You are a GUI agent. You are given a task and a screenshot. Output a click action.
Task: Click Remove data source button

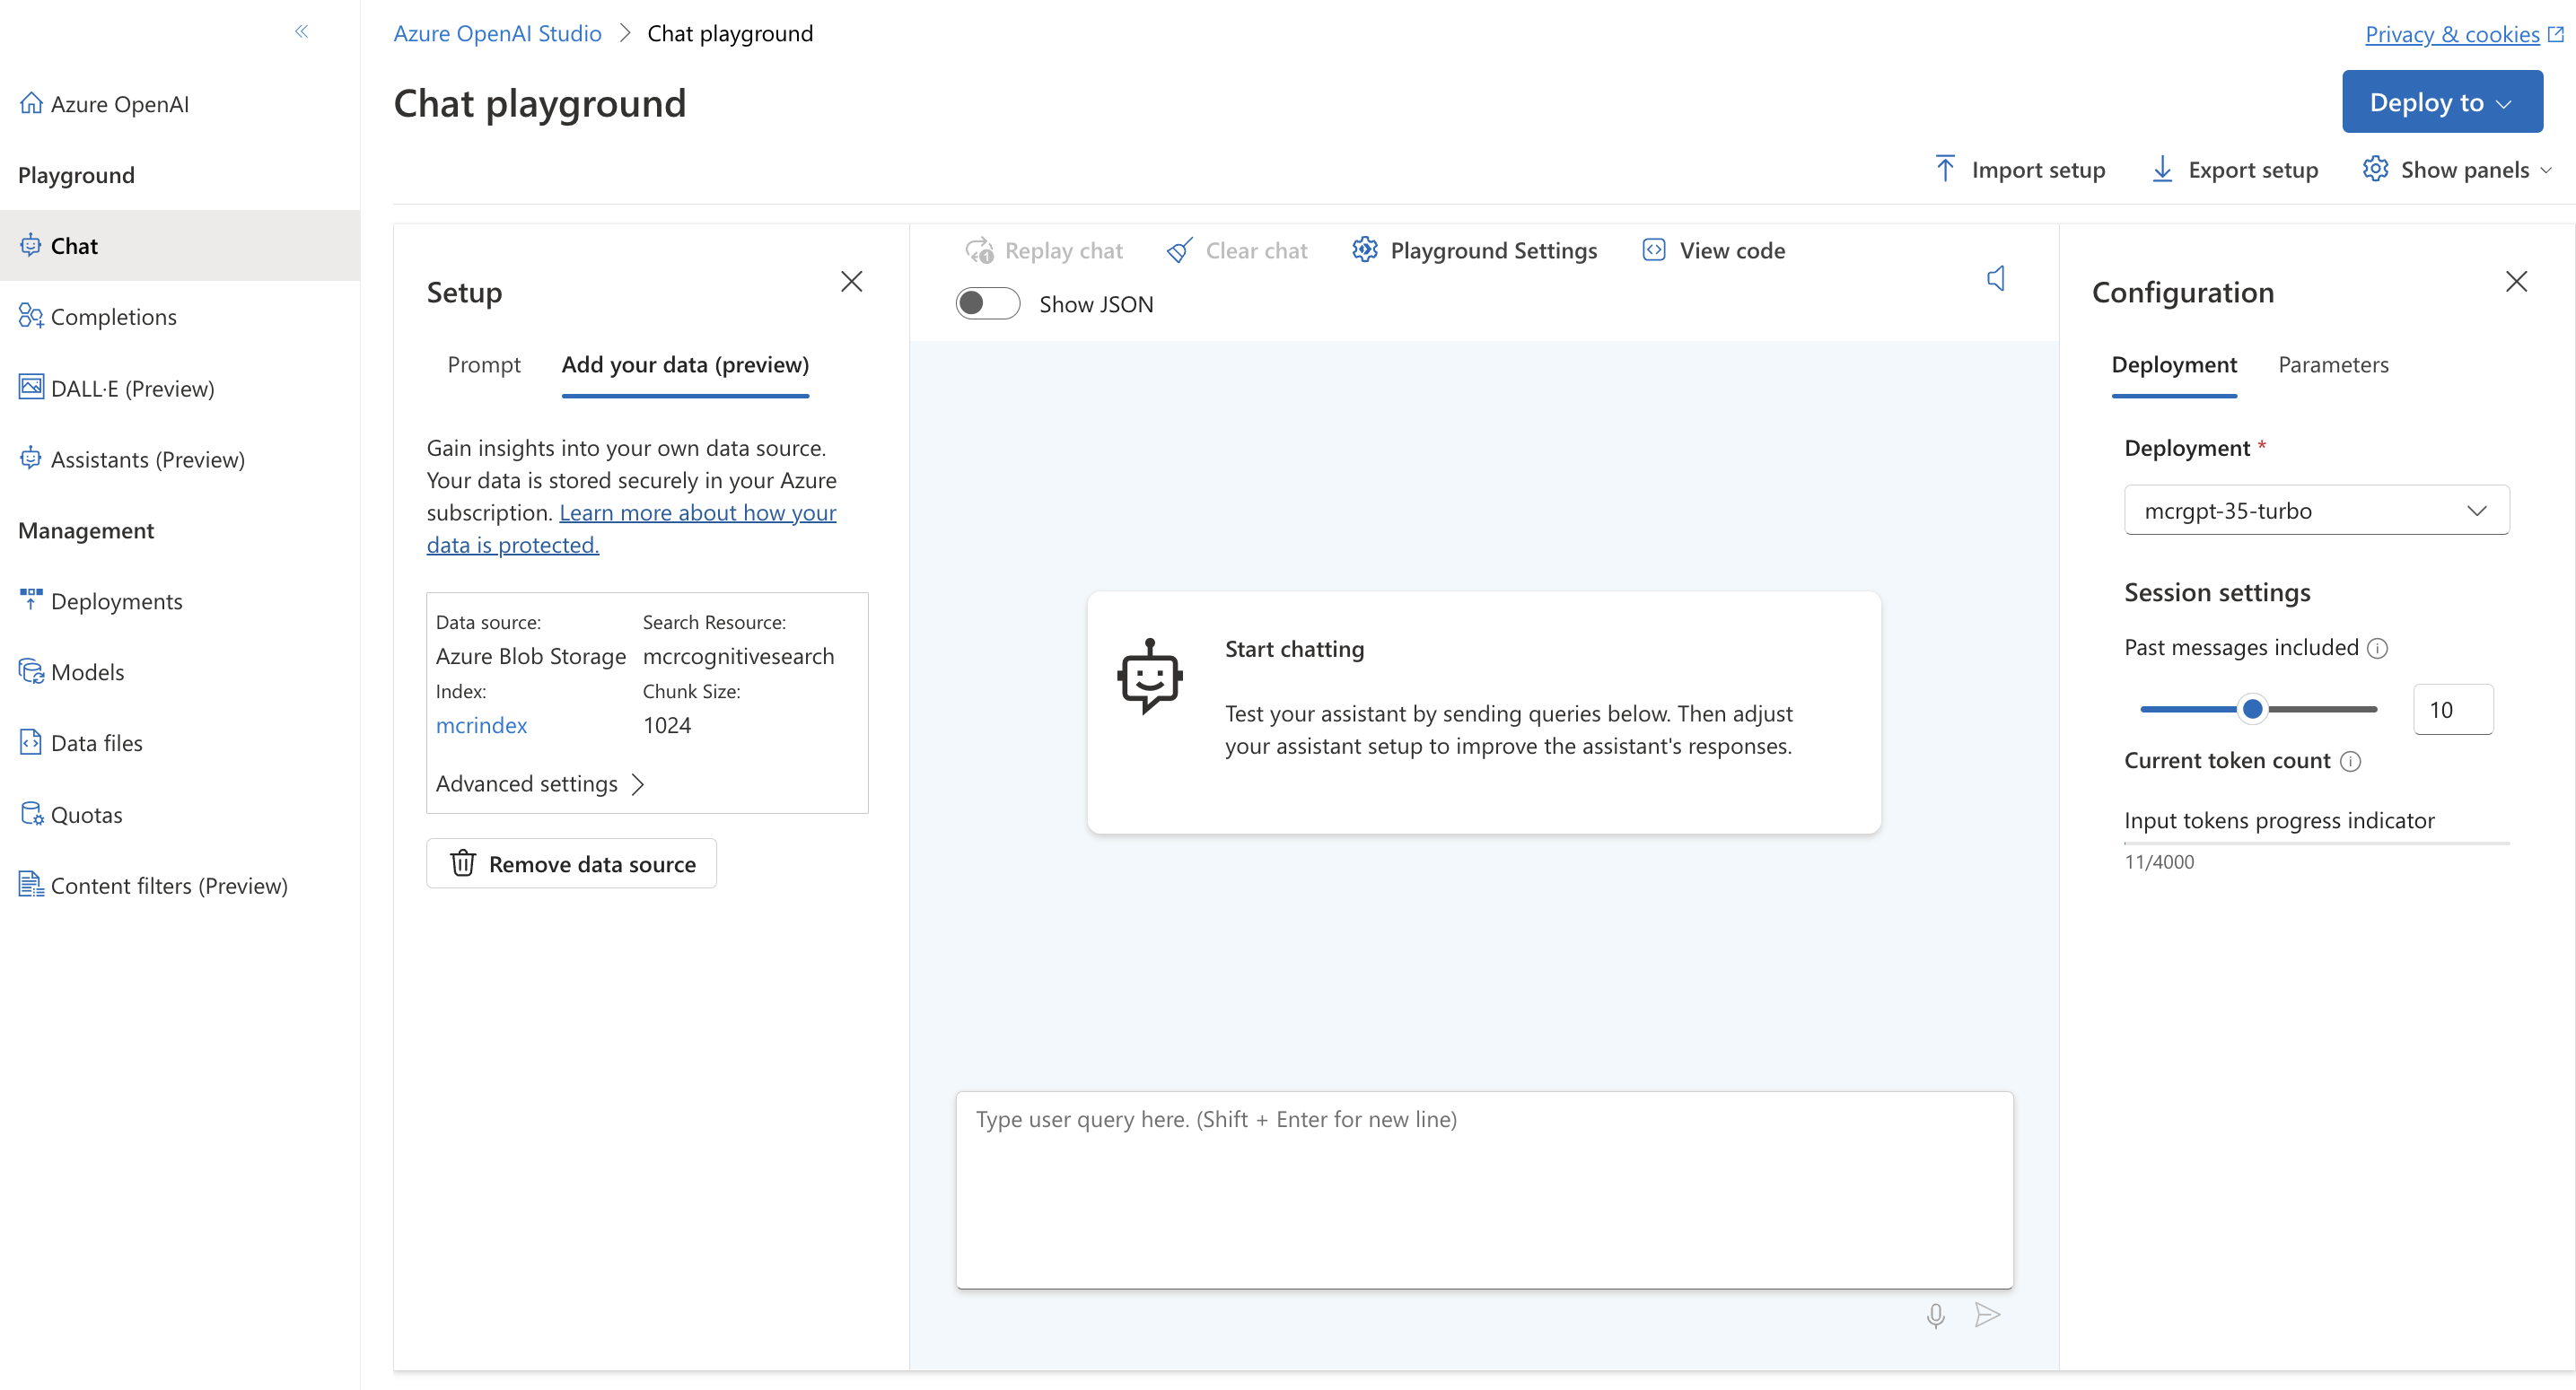point(572,863)
